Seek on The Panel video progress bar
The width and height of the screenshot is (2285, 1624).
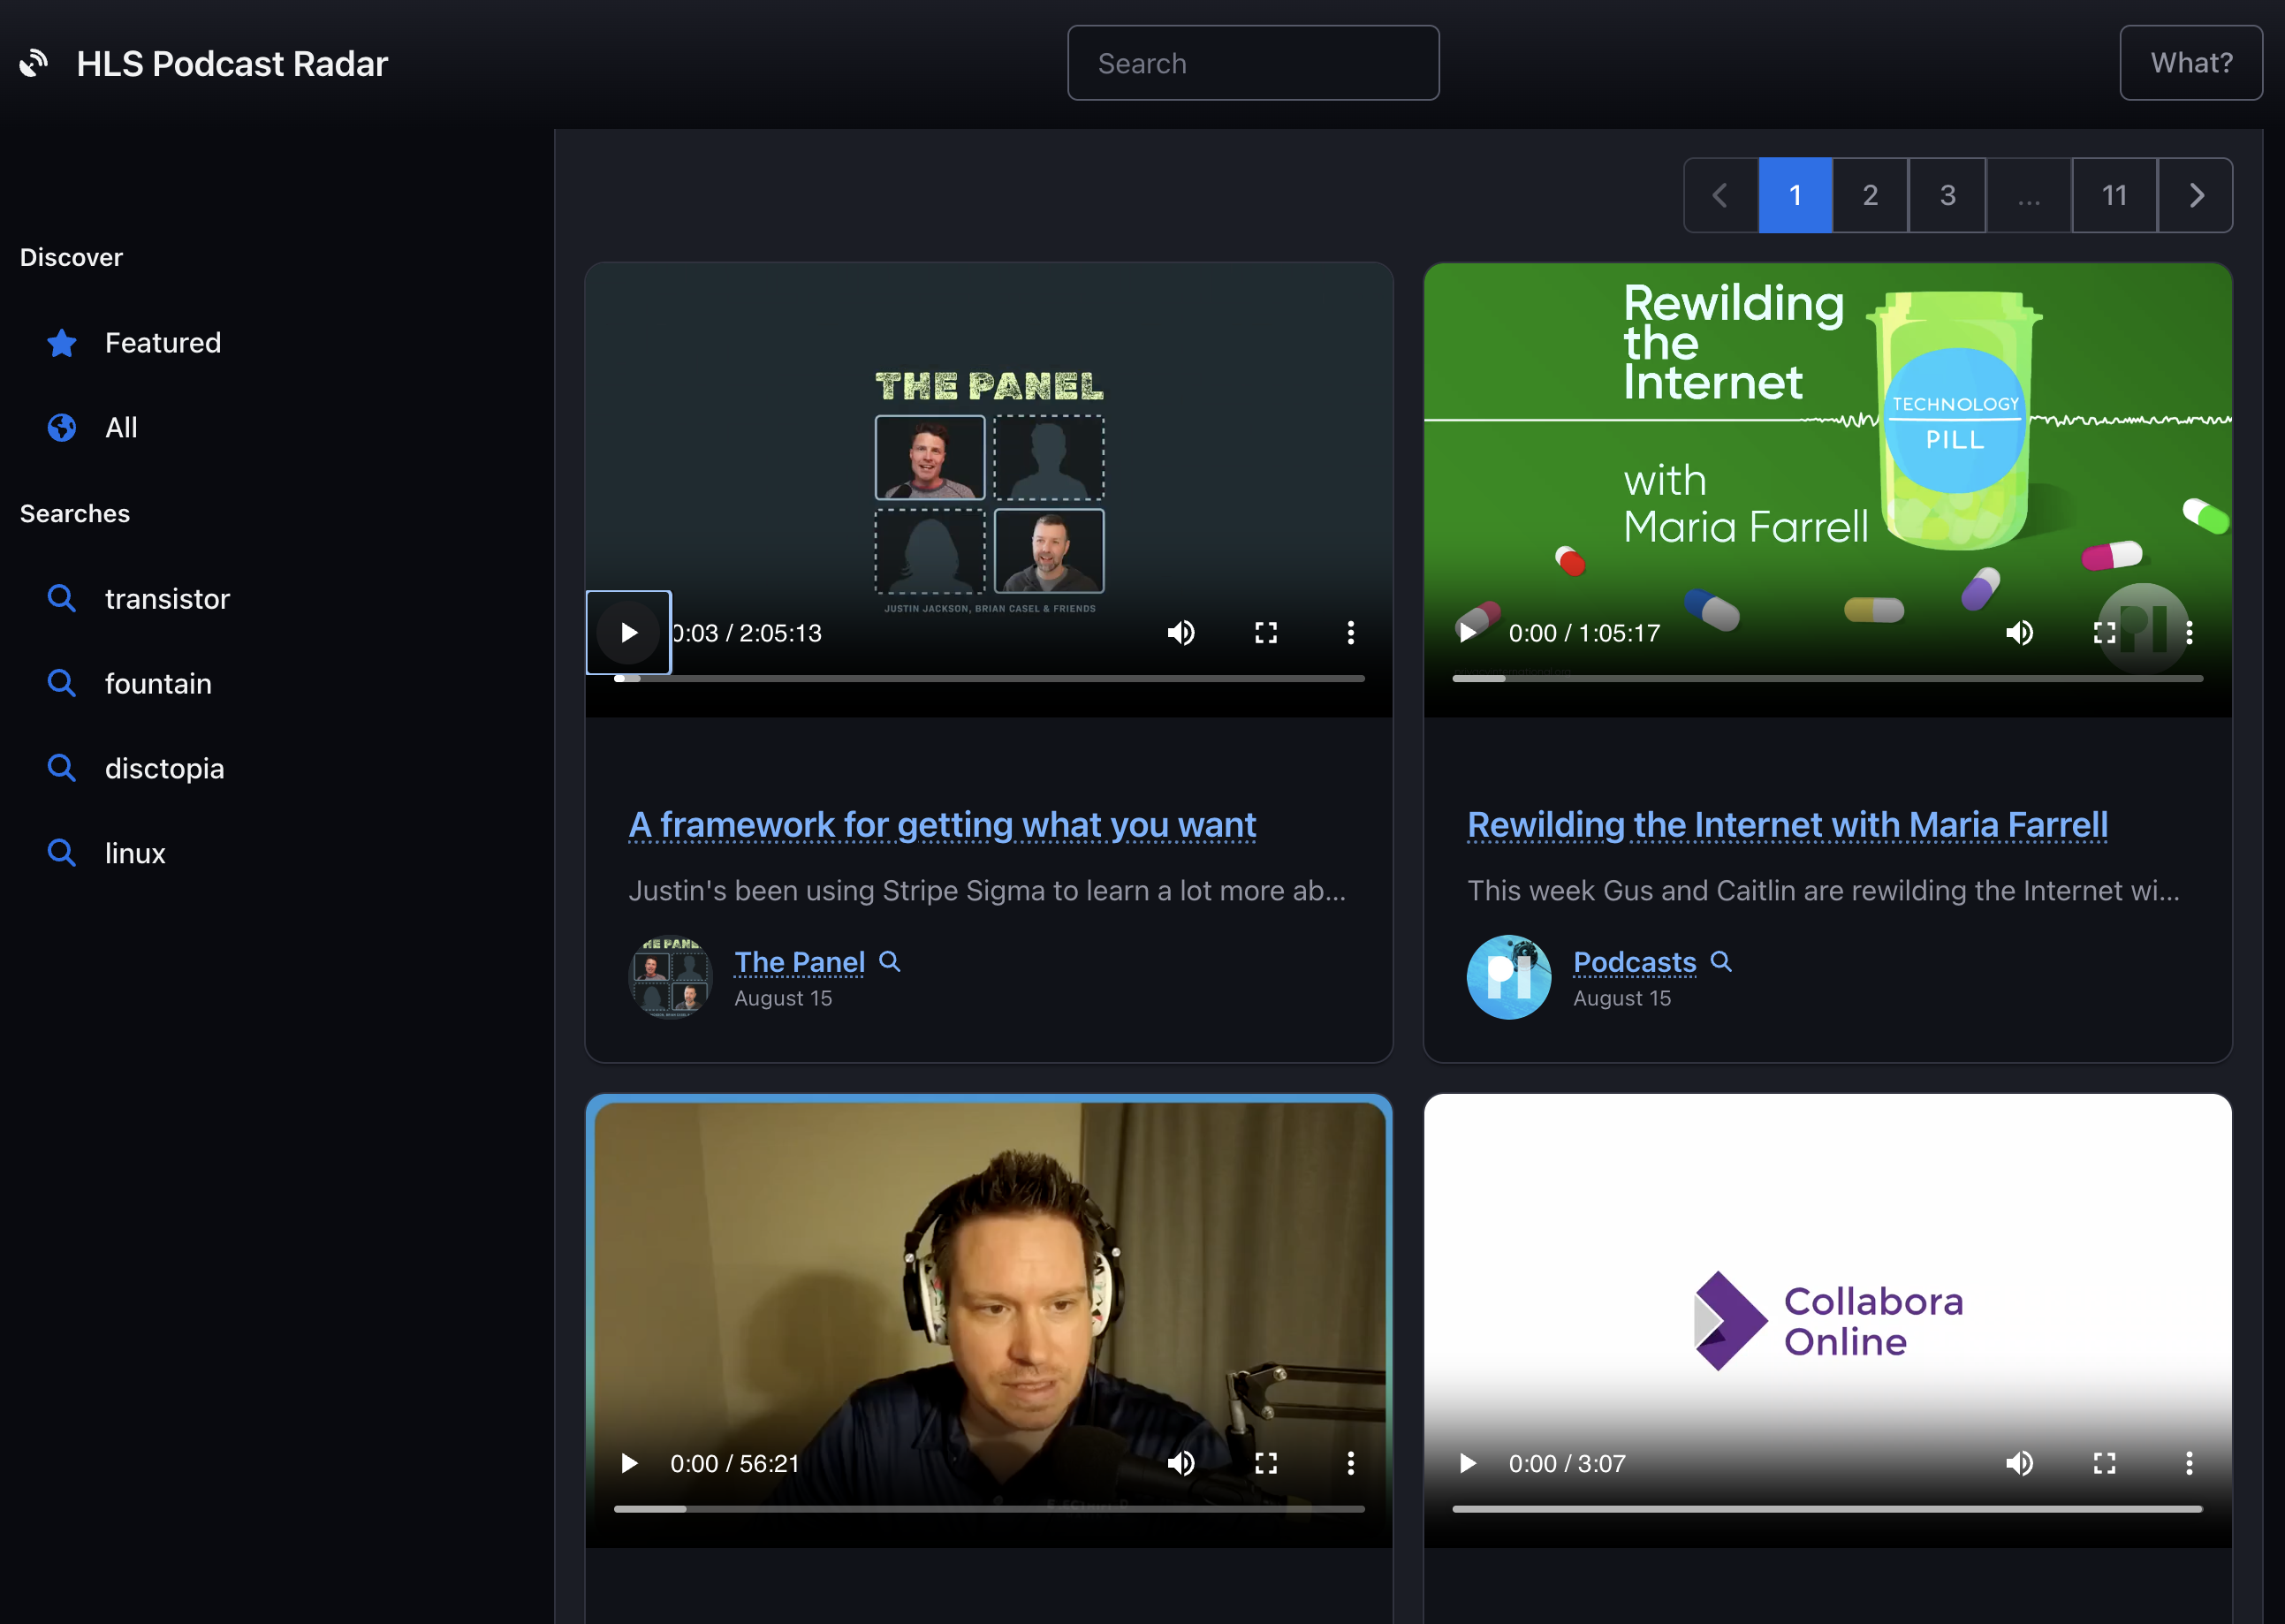coord(990,678)
